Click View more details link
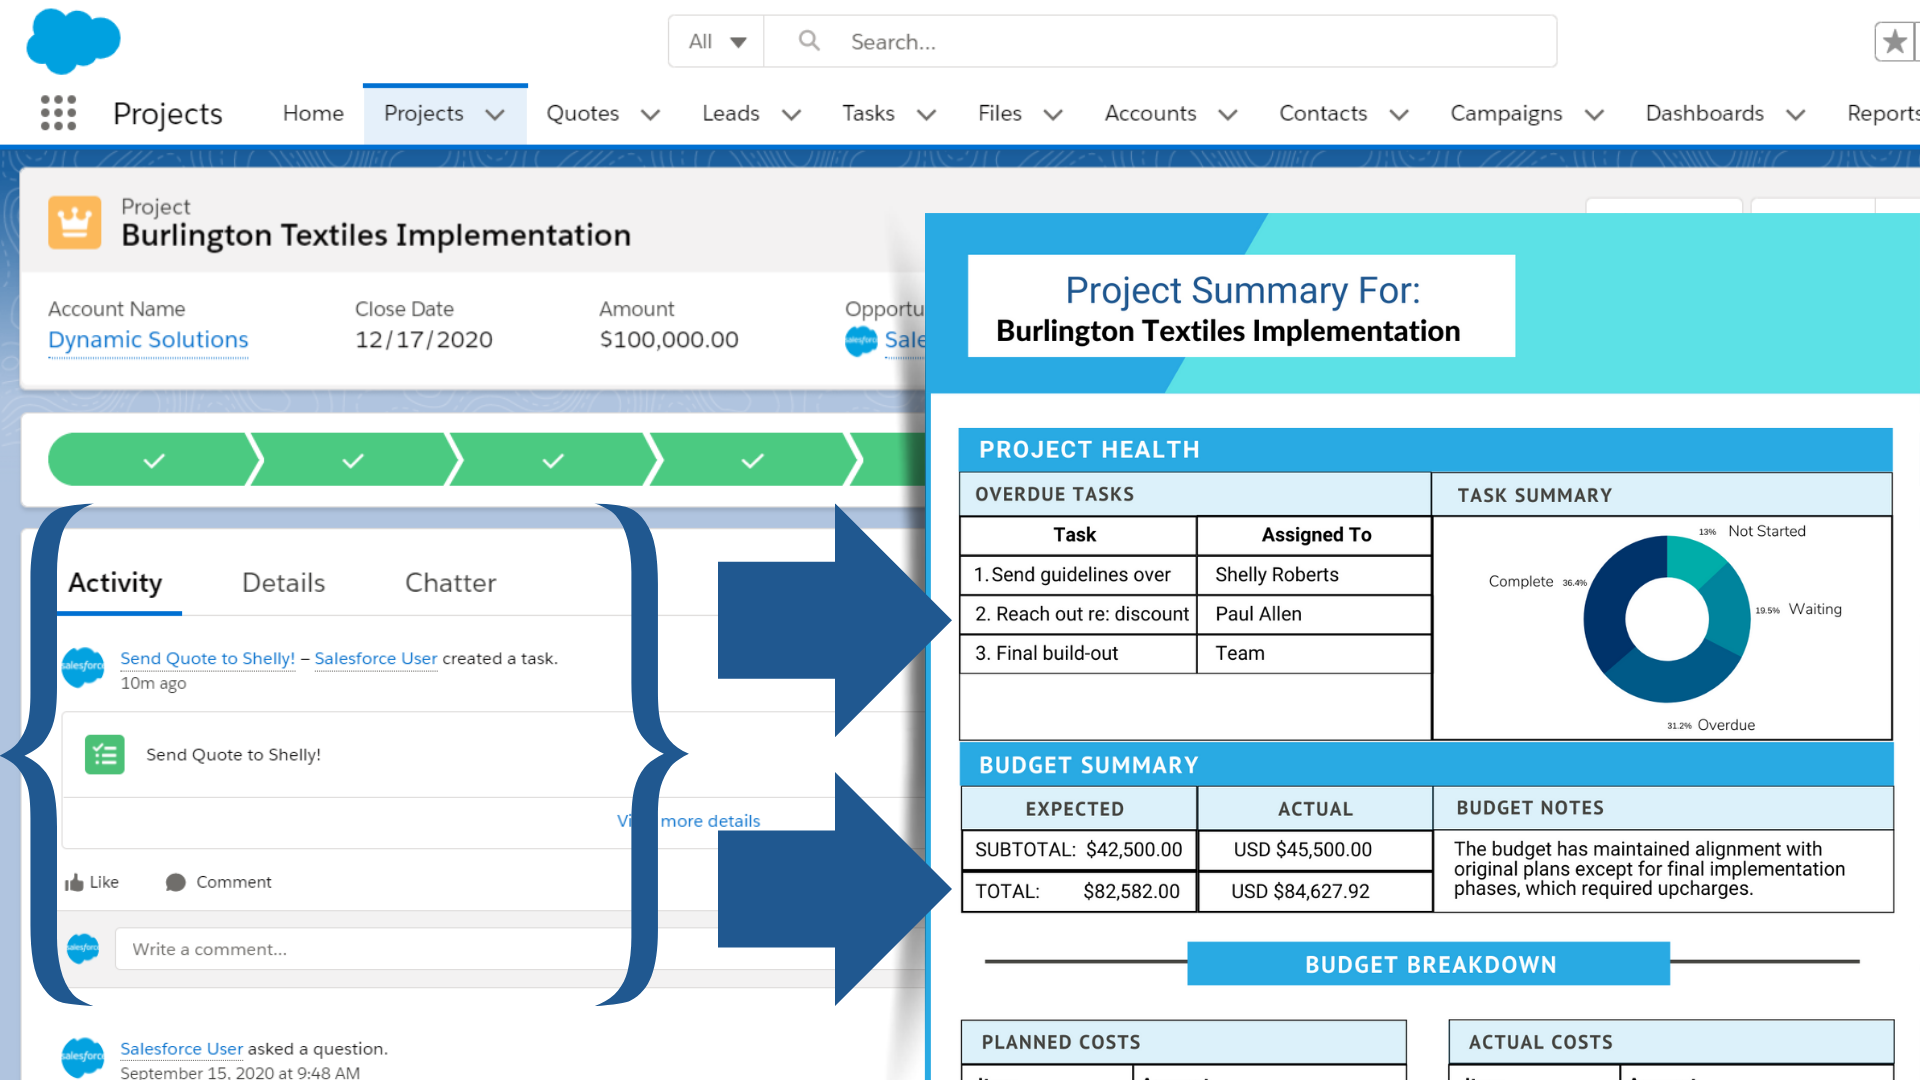The width and height of the screenshot is (1920, 1080). pyautogui.click(x=690, y=820)
